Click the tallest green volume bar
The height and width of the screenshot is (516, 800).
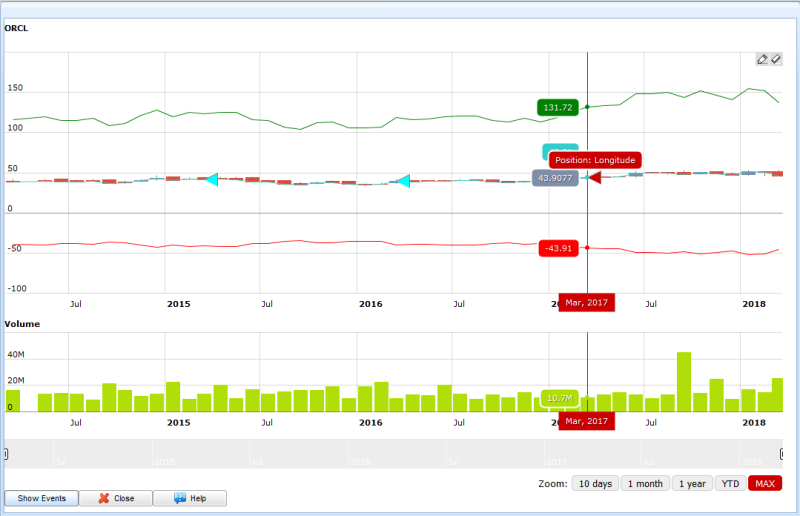click(684, 382)
